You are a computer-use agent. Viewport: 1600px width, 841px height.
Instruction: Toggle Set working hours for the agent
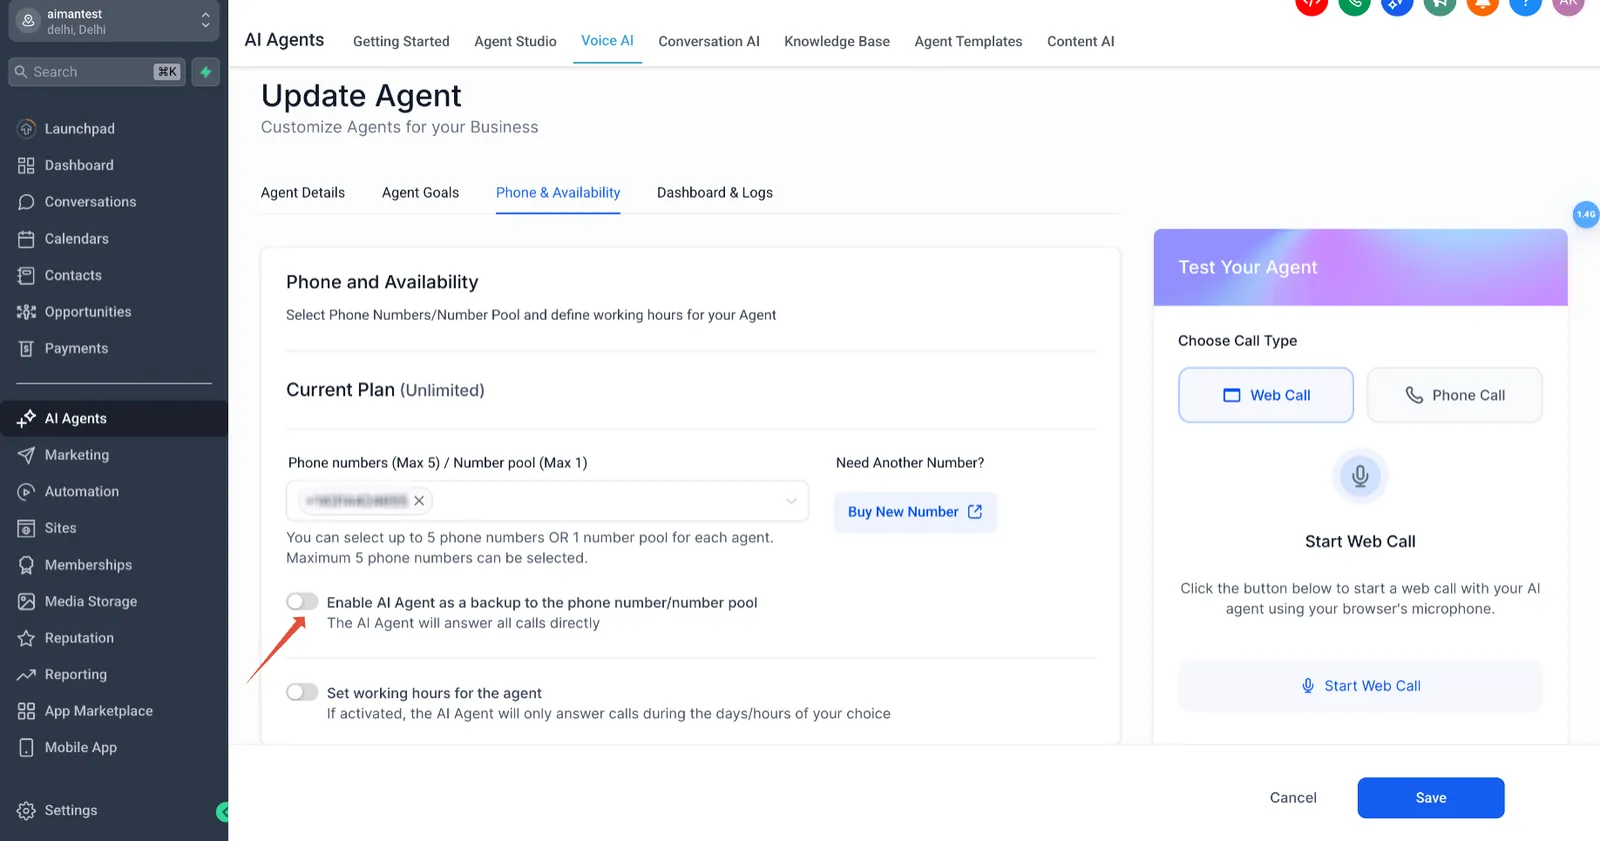302,692
